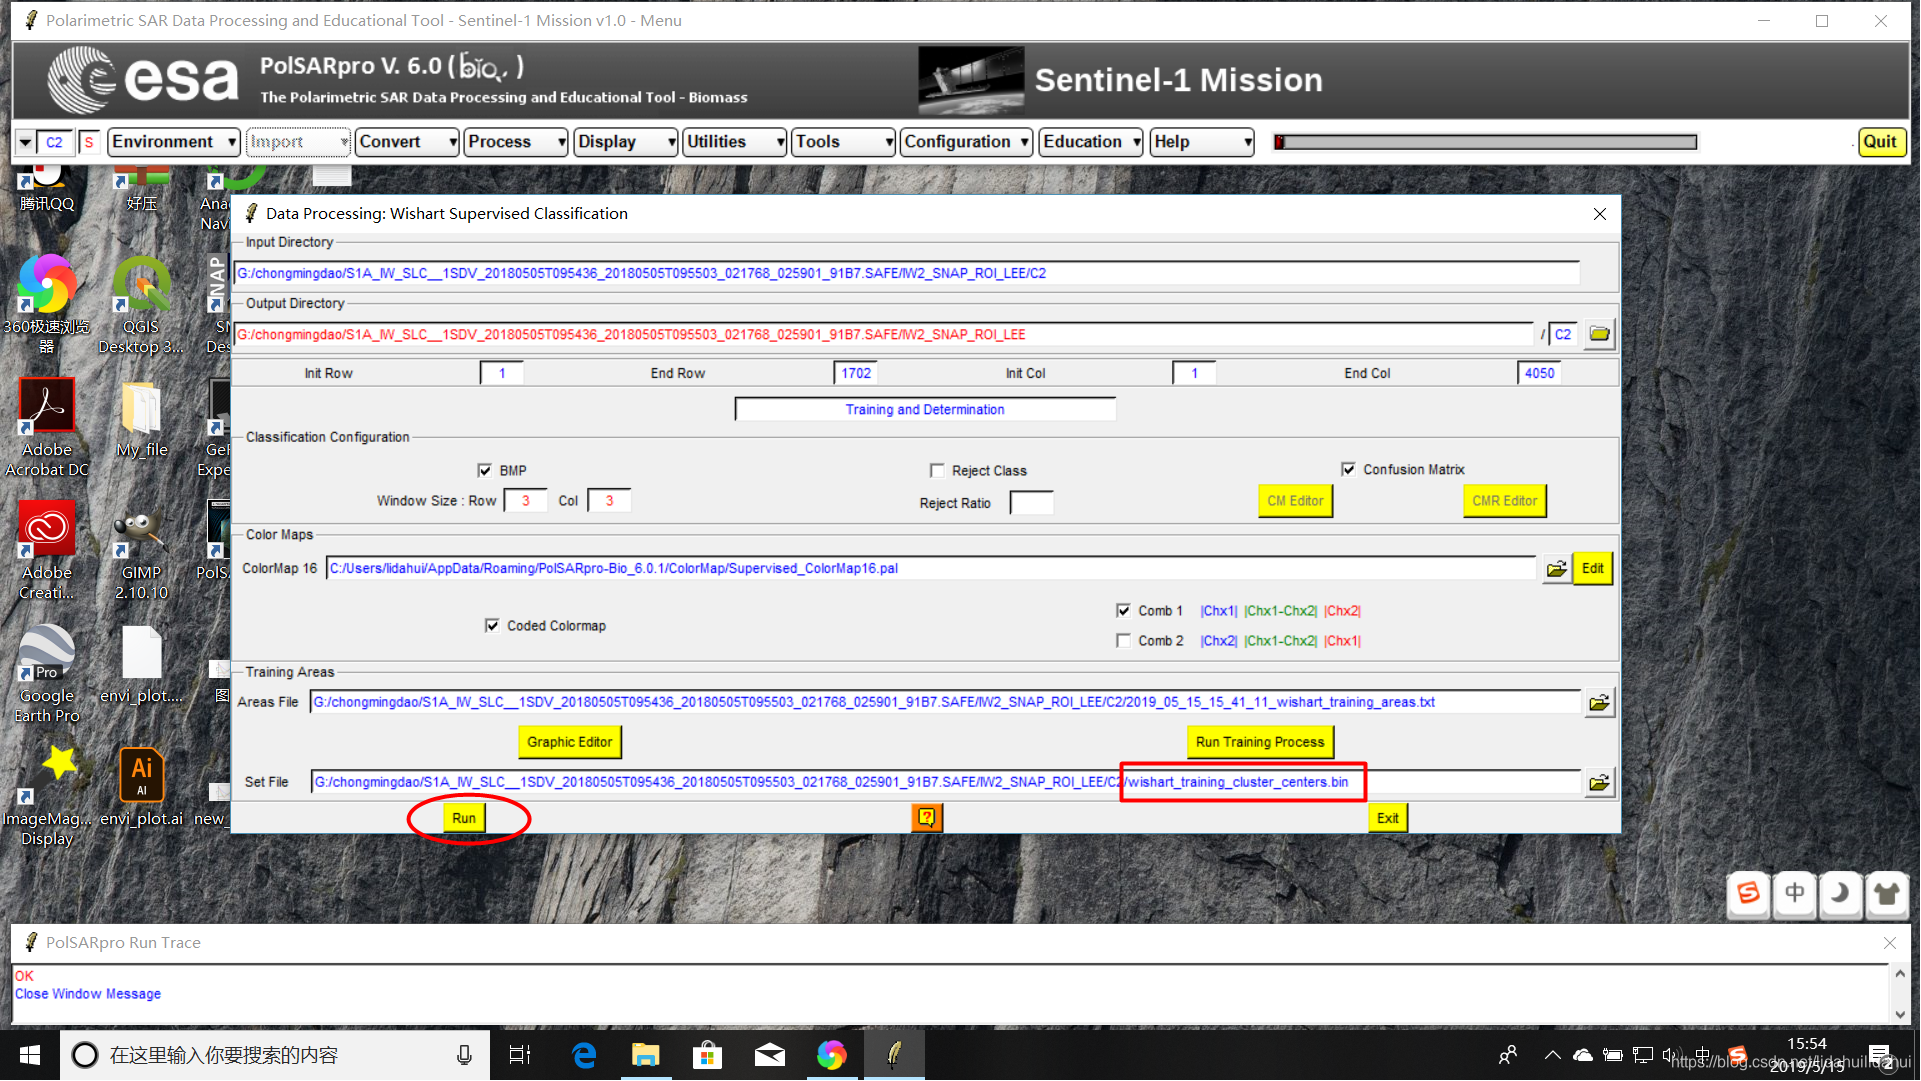Open Task View on taskbar

coord(520,1055)
